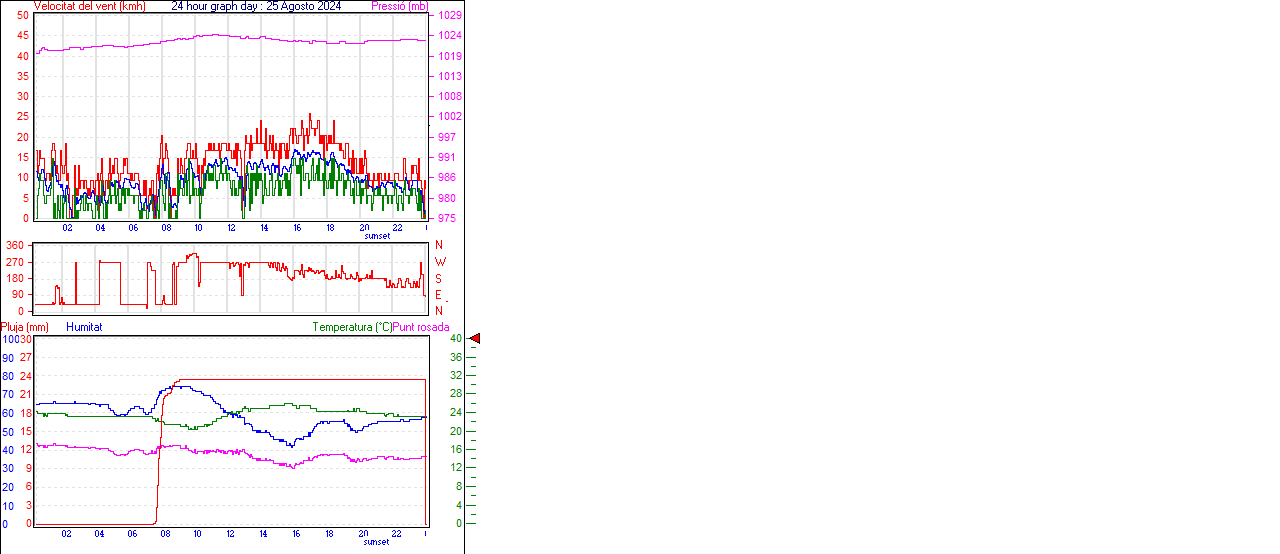Click the 1029 pressure scale value

coord(449,16)
